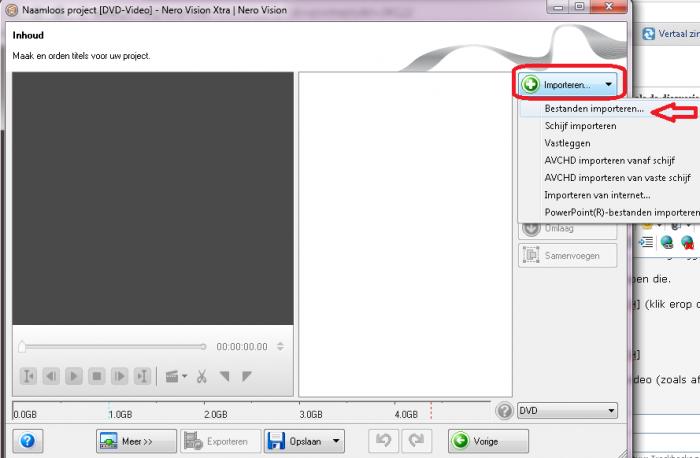Viewport: 700px width, 458px height.
Task: Click the Samenvoegen button
Action: (567, 255)
